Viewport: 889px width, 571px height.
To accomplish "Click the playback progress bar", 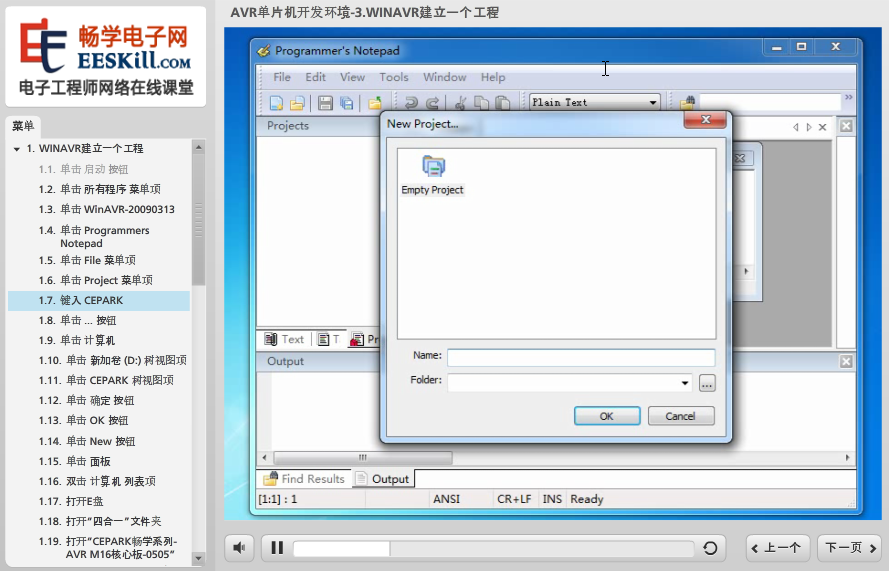I will point(493,548).
